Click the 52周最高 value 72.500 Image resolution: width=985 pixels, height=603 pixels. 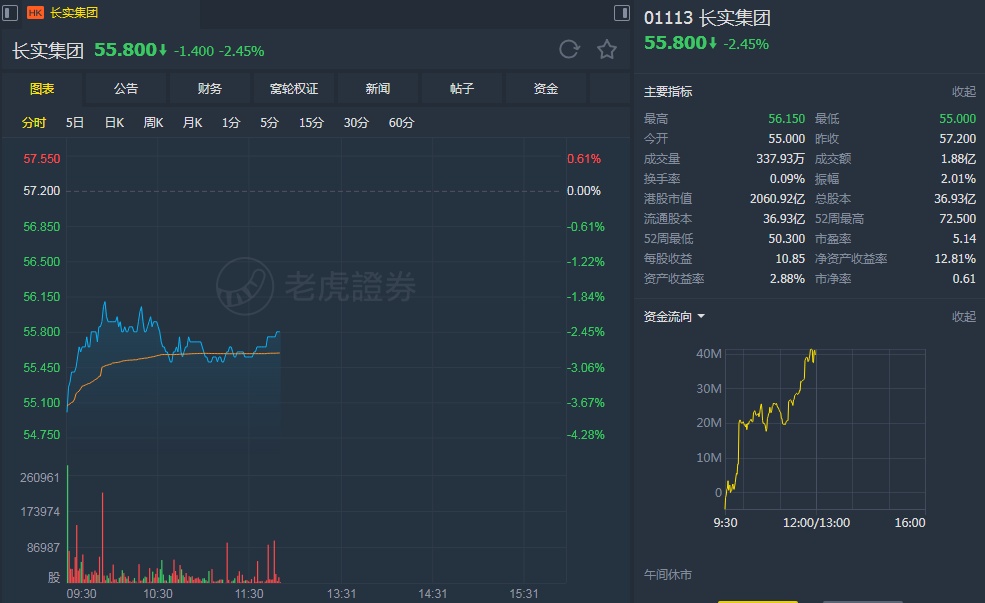coord(957,219)
